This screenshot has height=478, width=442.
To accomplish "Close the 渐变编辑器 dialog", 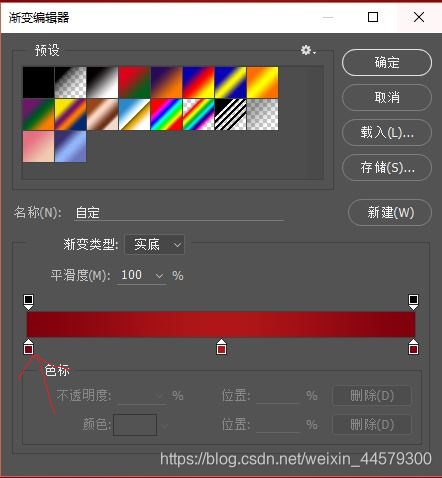I will 419,17.
